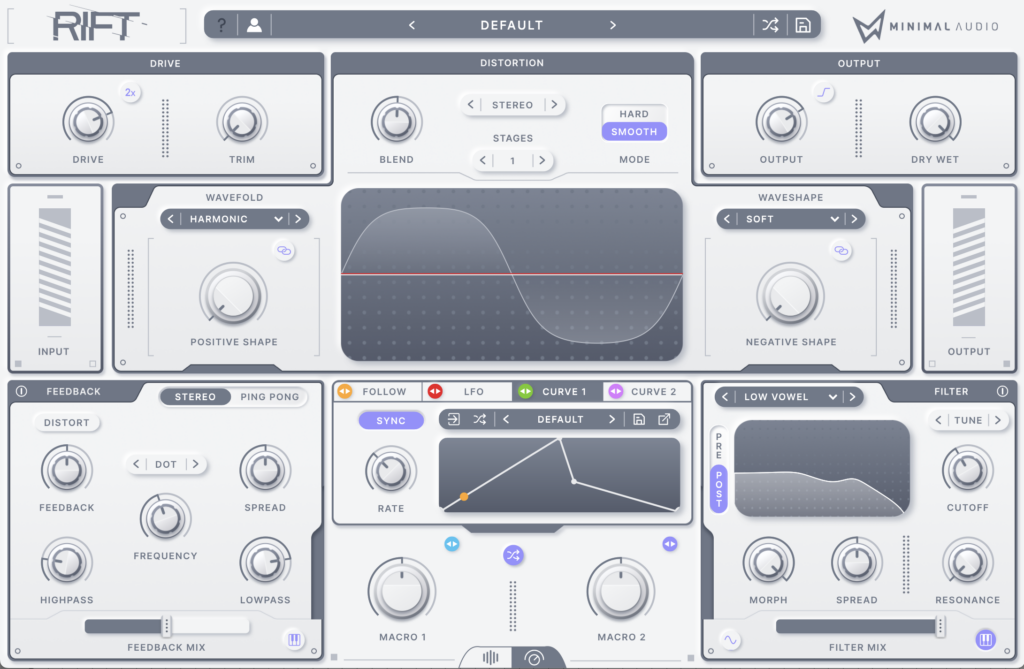Click the filter Cutoff knob
The width and height of the screenshot is (1024, 669).
pyautogui.click(x=968, y=470)
